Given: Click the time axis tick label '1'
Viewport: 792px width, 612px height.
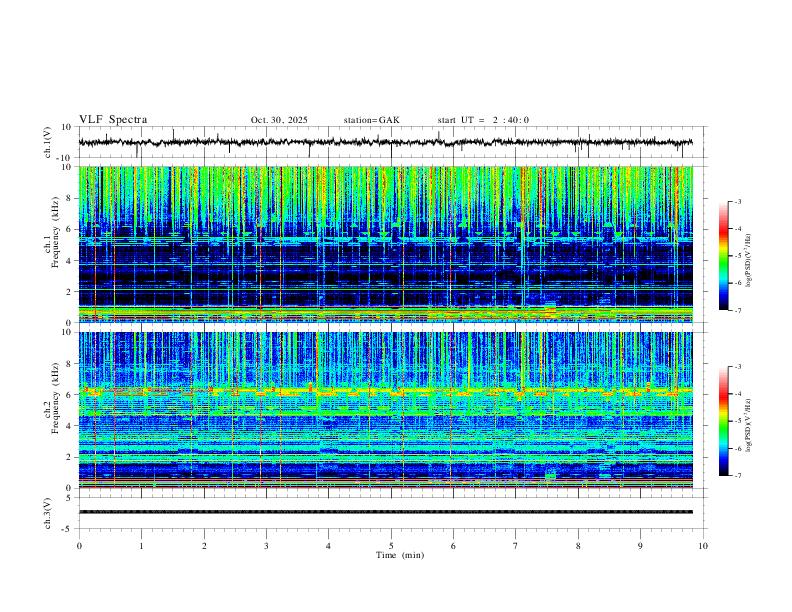Looking at the screenshot, I should pyautogui.click(x=141, y=546).
